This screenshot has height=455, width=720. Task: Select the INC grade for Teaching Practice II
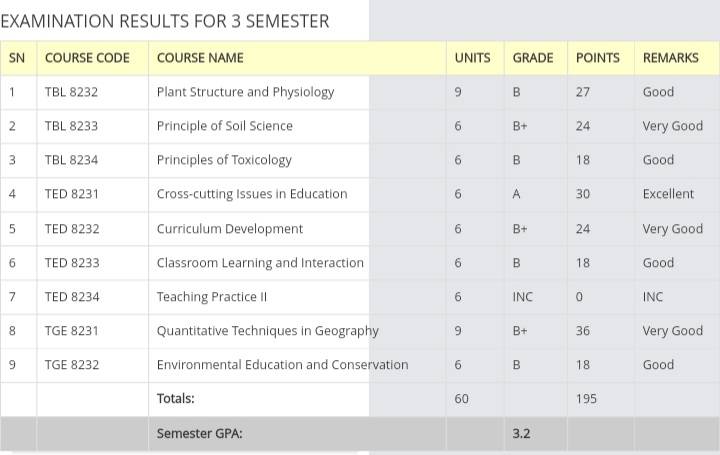pyautogui.click(x=523, y=297)
